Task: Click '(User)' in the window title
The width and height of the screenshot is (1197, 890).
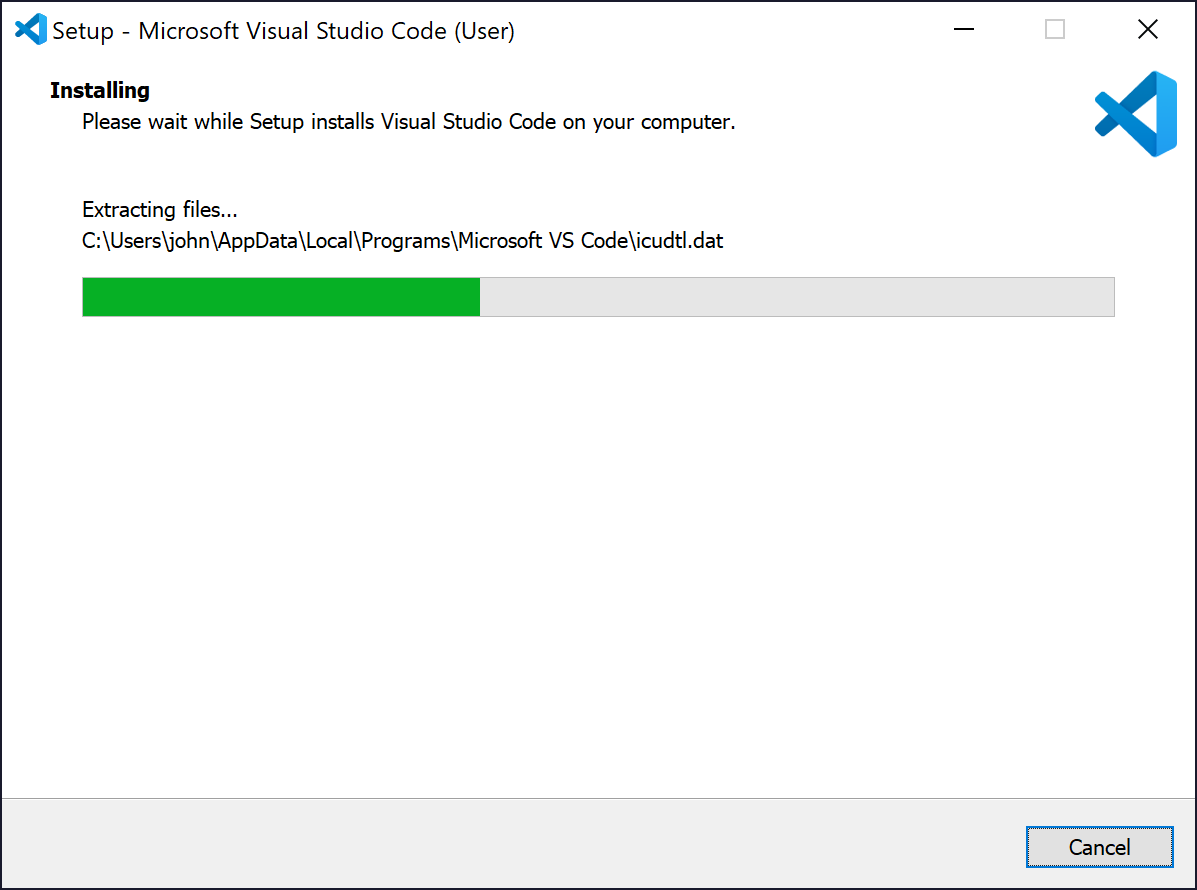Action: pyautogui.click(x=485, y=31)
